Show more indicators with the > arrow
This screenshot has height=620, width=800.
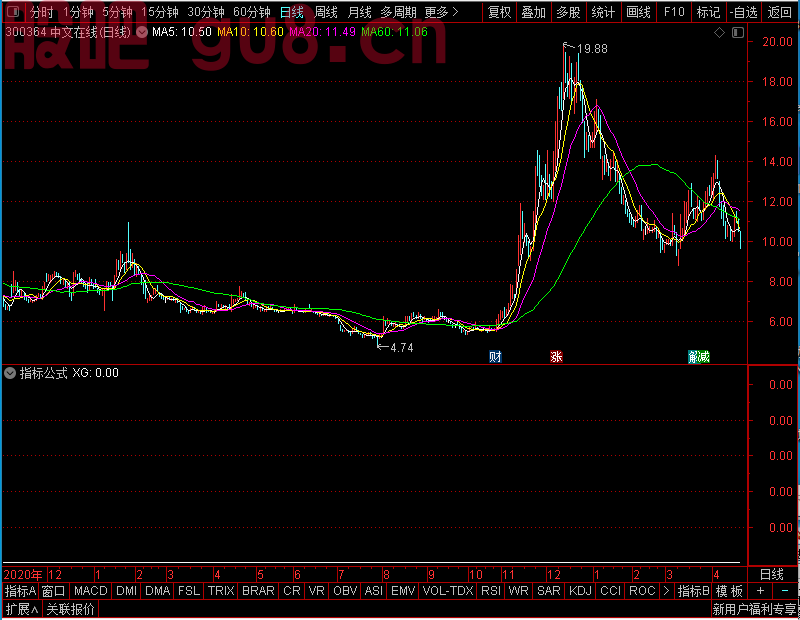click(666, 591)
